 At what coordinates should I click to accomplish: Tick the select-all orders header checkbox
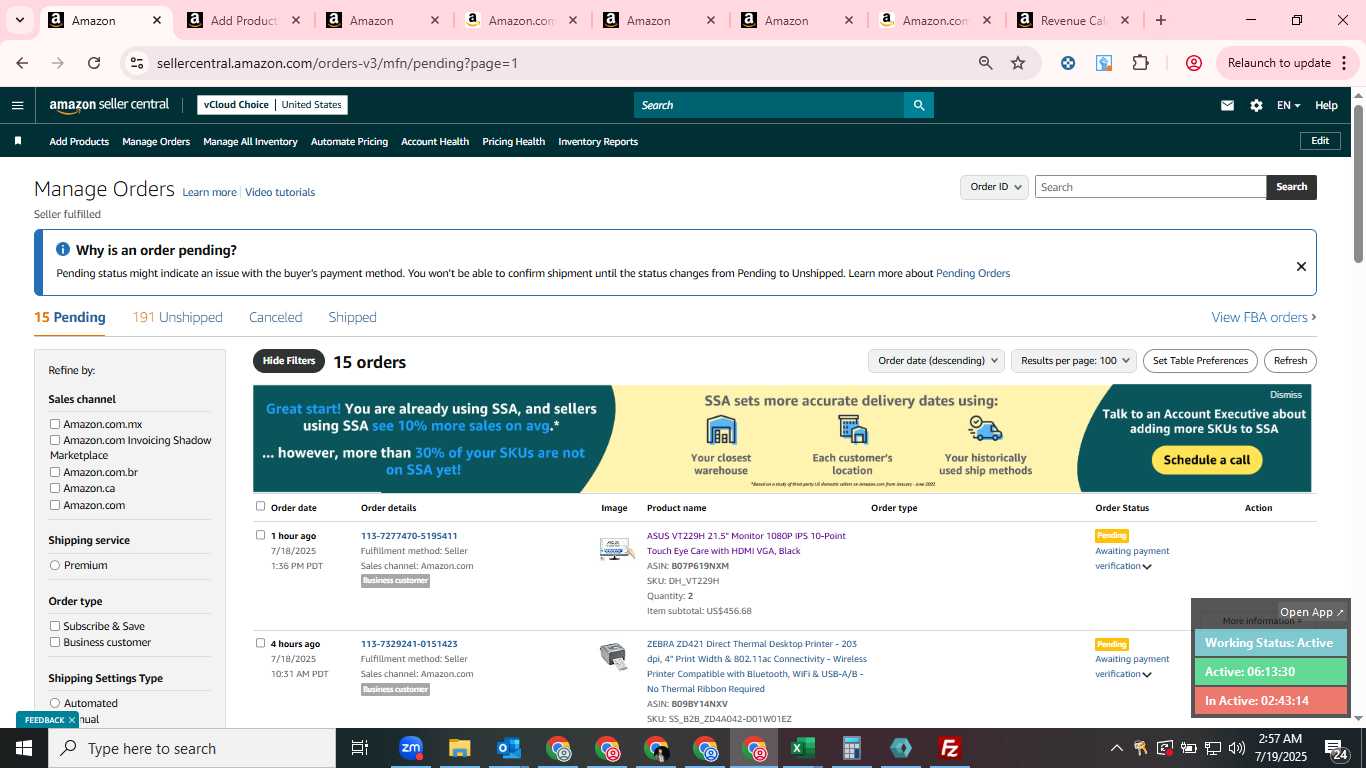(x=261, y=506)
